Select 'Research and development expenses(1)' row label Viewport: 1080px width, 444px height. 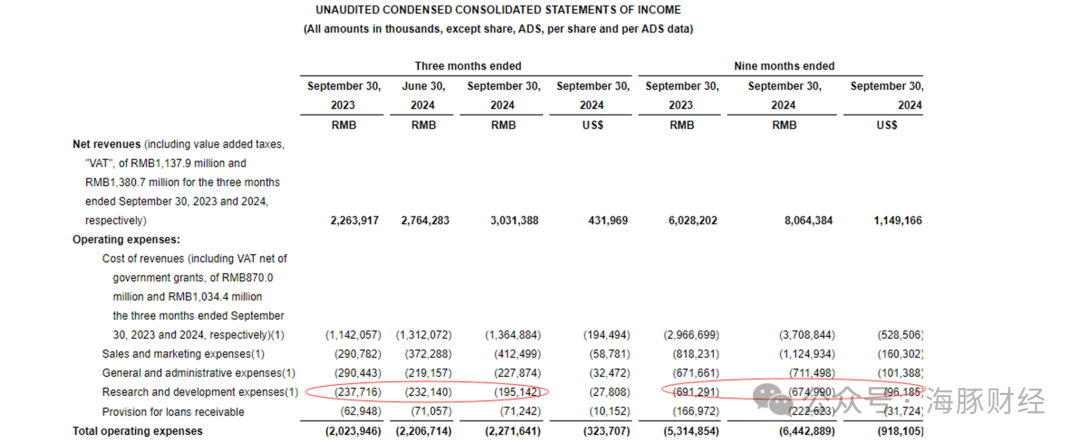tap(200, 392)
